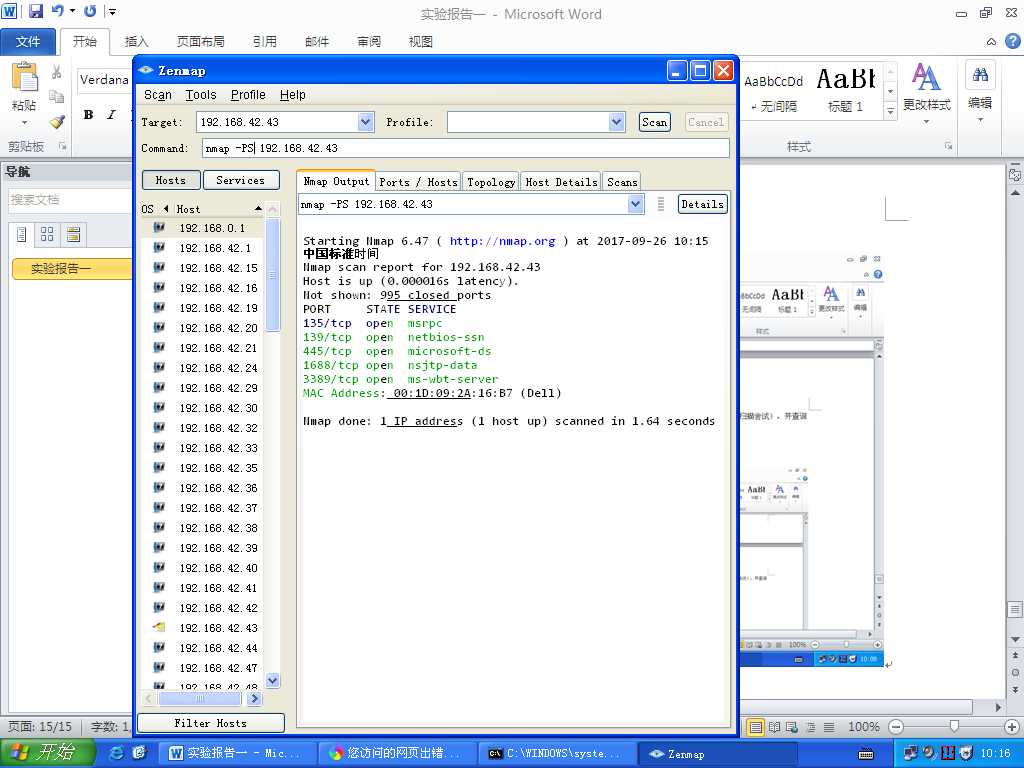Toggle Italic formatting in Word

tap(111, 115)
